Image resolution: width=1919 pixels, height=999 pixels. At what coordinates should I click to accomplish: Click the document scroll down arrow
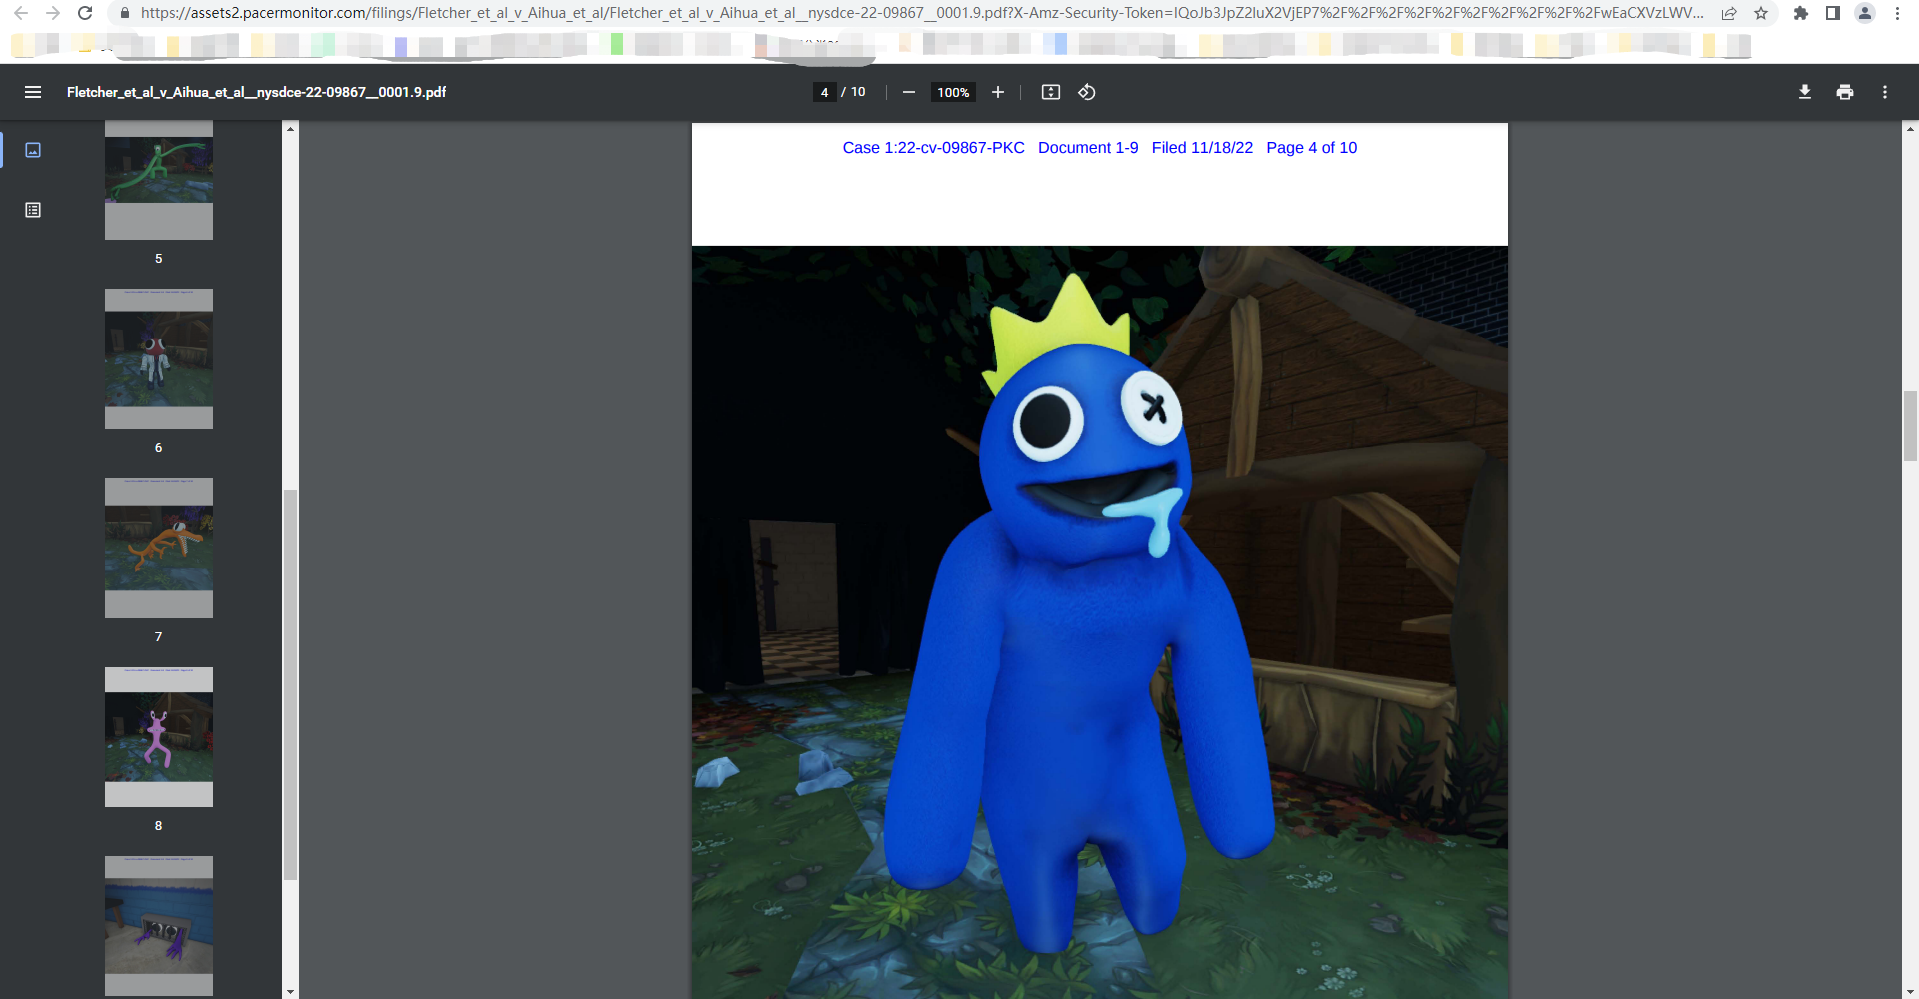[1910, 992]
